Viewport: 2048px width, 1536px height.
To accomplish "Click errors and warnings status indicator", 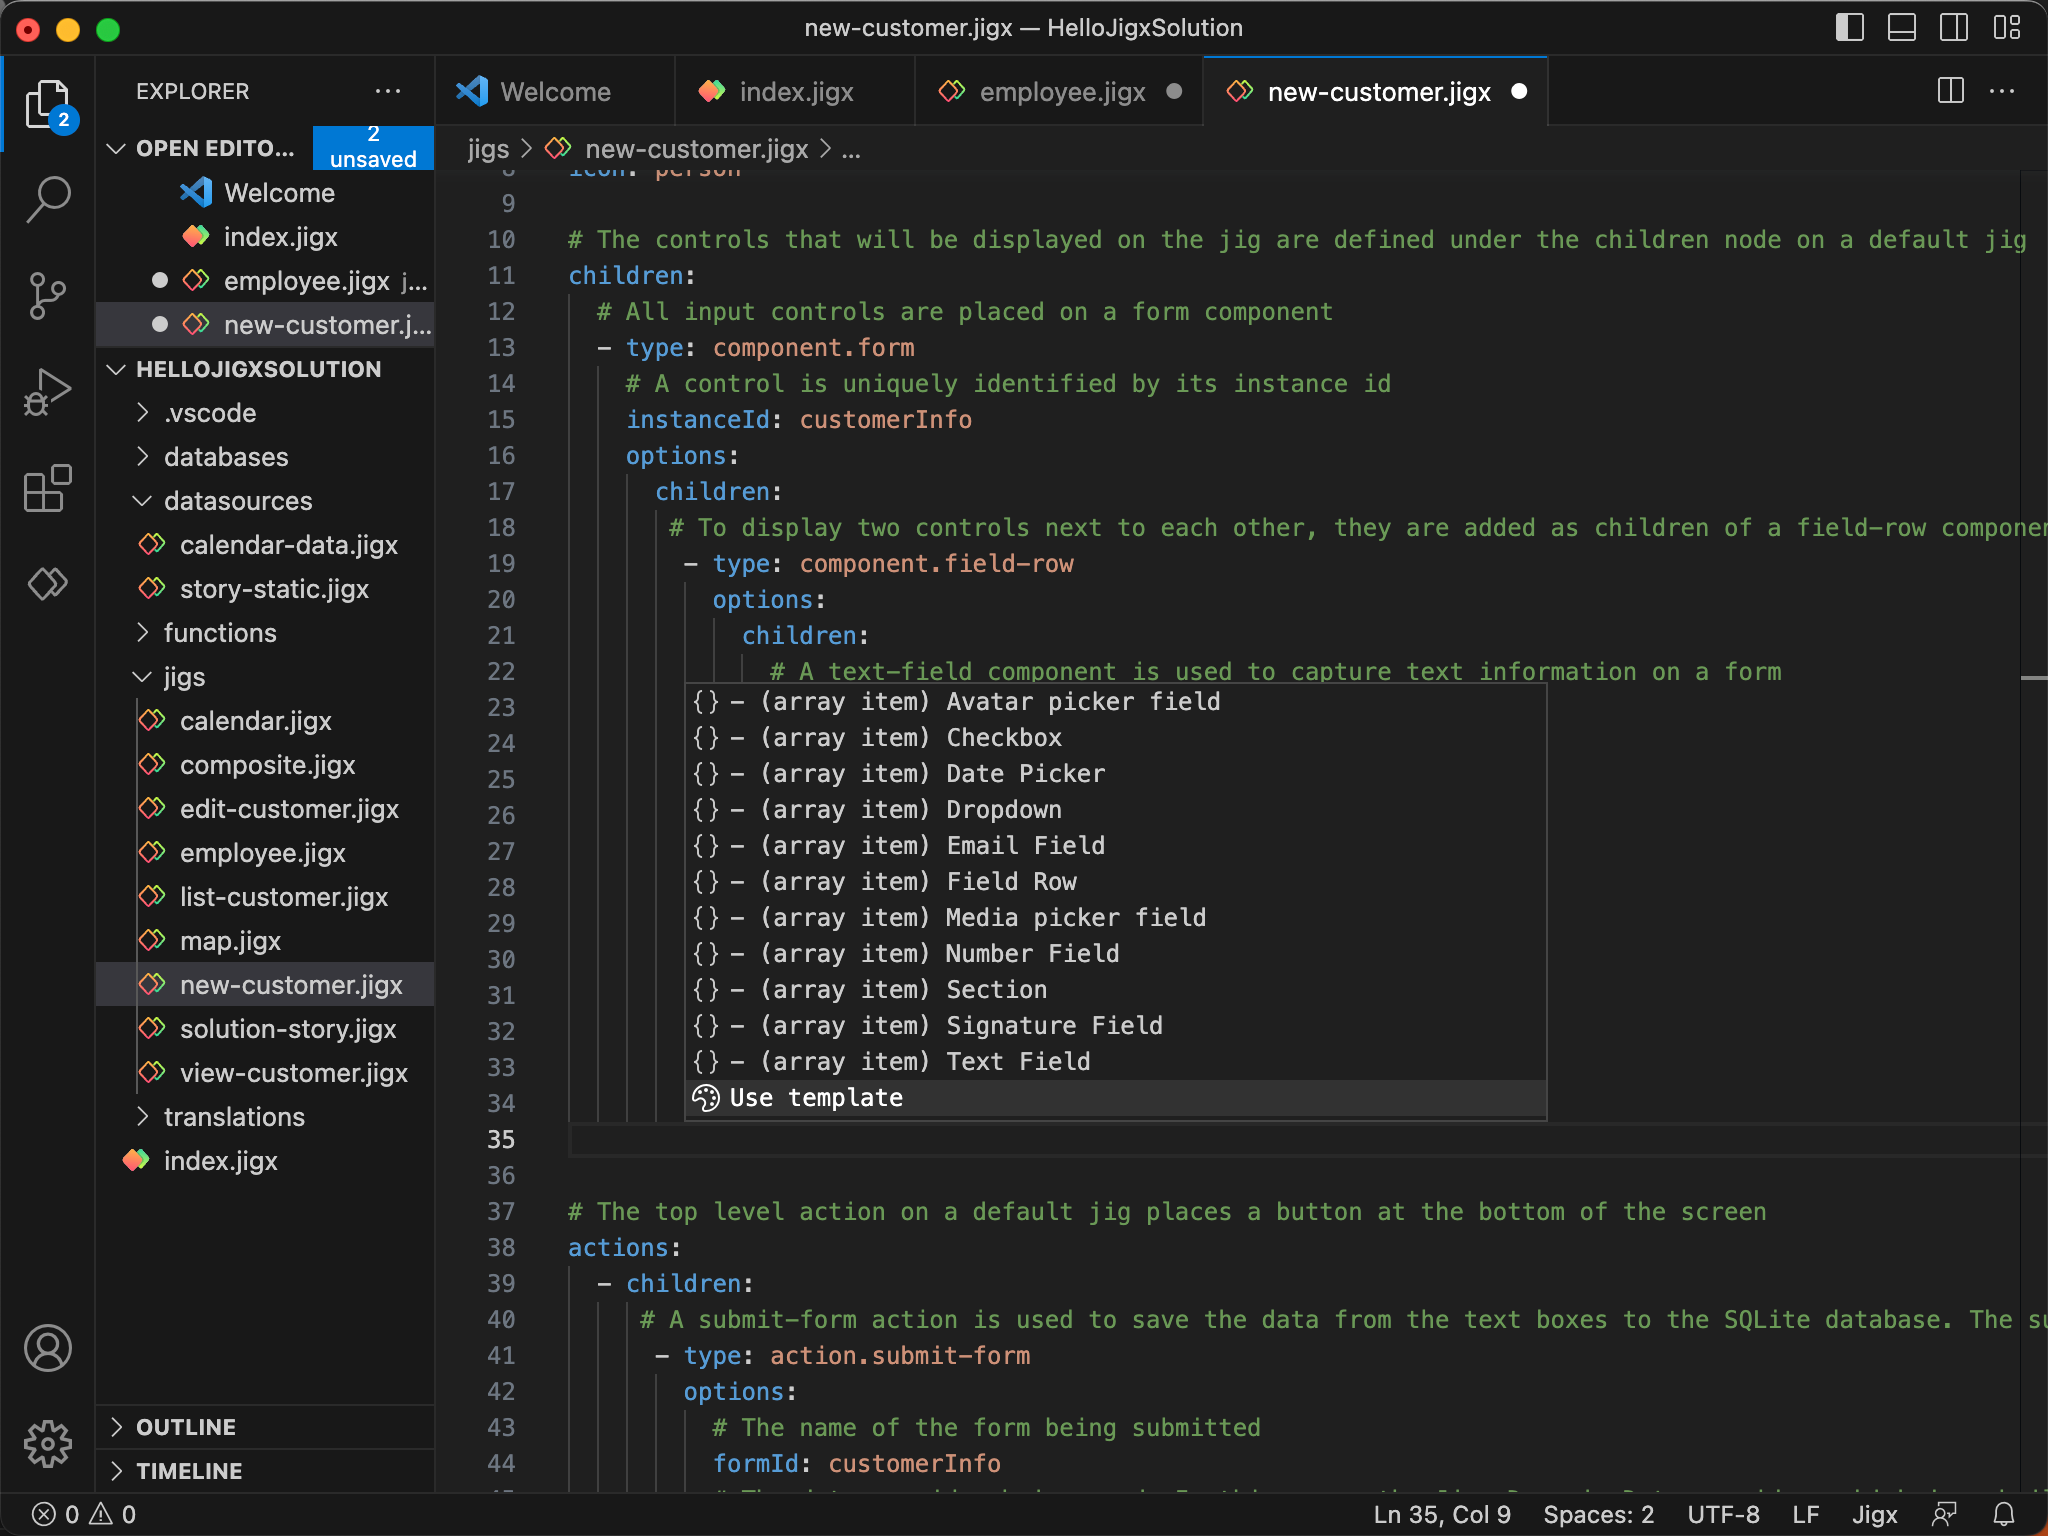I will [84, 1514].
